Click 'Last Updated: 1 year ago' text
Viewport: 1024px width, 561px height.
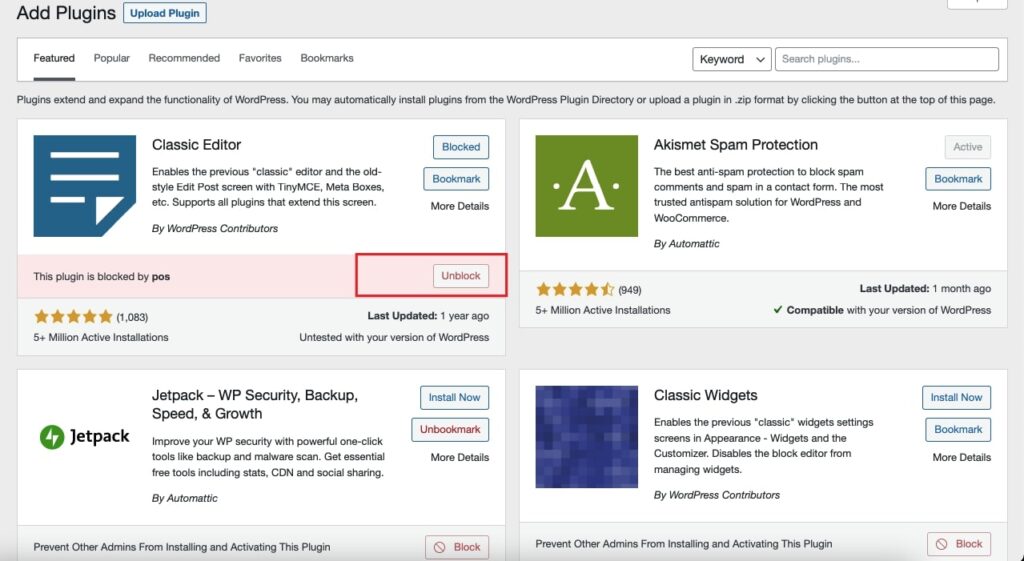point(428,316)
